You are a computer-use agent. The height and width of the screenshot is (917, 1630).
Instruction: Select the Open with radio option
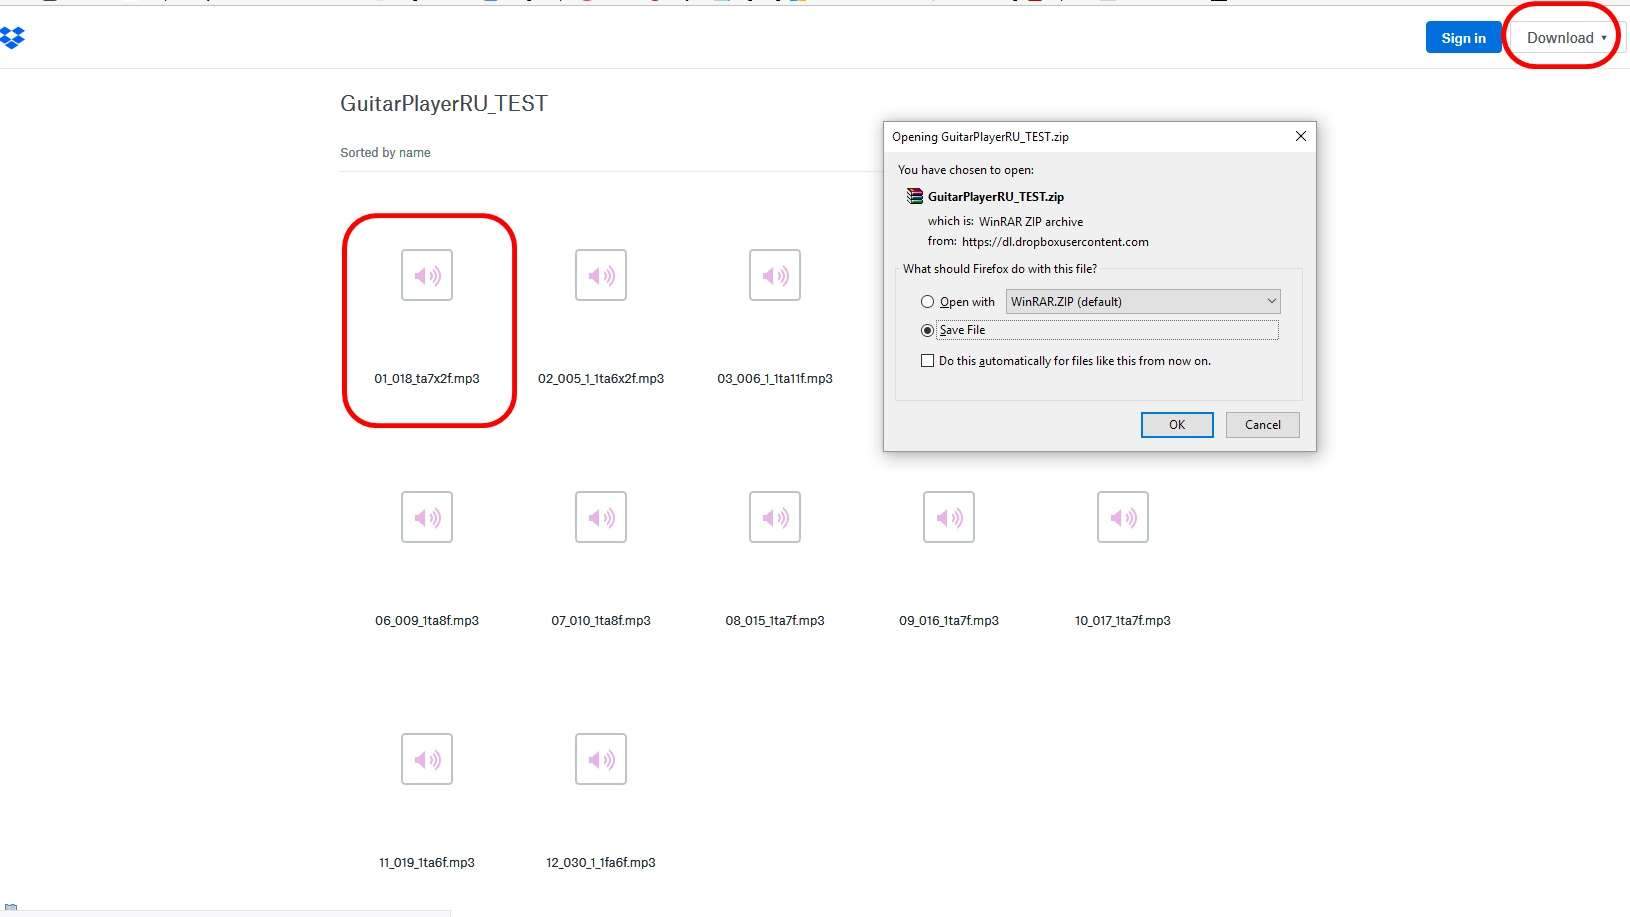point(928,302)
